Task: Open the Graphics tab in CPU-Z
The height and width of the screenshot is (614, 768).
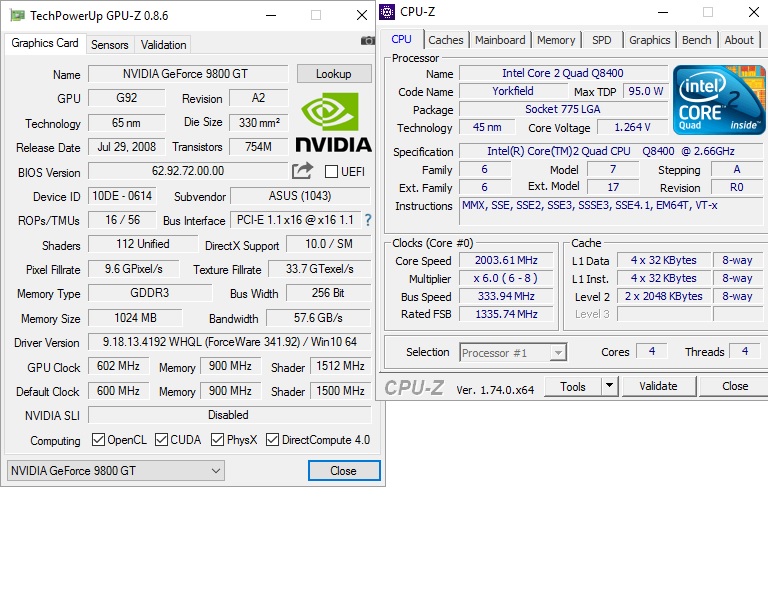Action: pos(649,40)
